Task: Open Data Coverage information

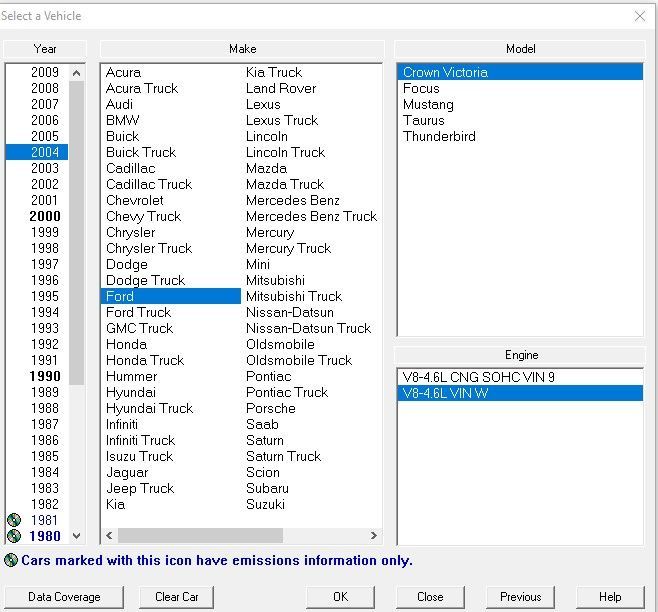Action: [x=64, y=597]
